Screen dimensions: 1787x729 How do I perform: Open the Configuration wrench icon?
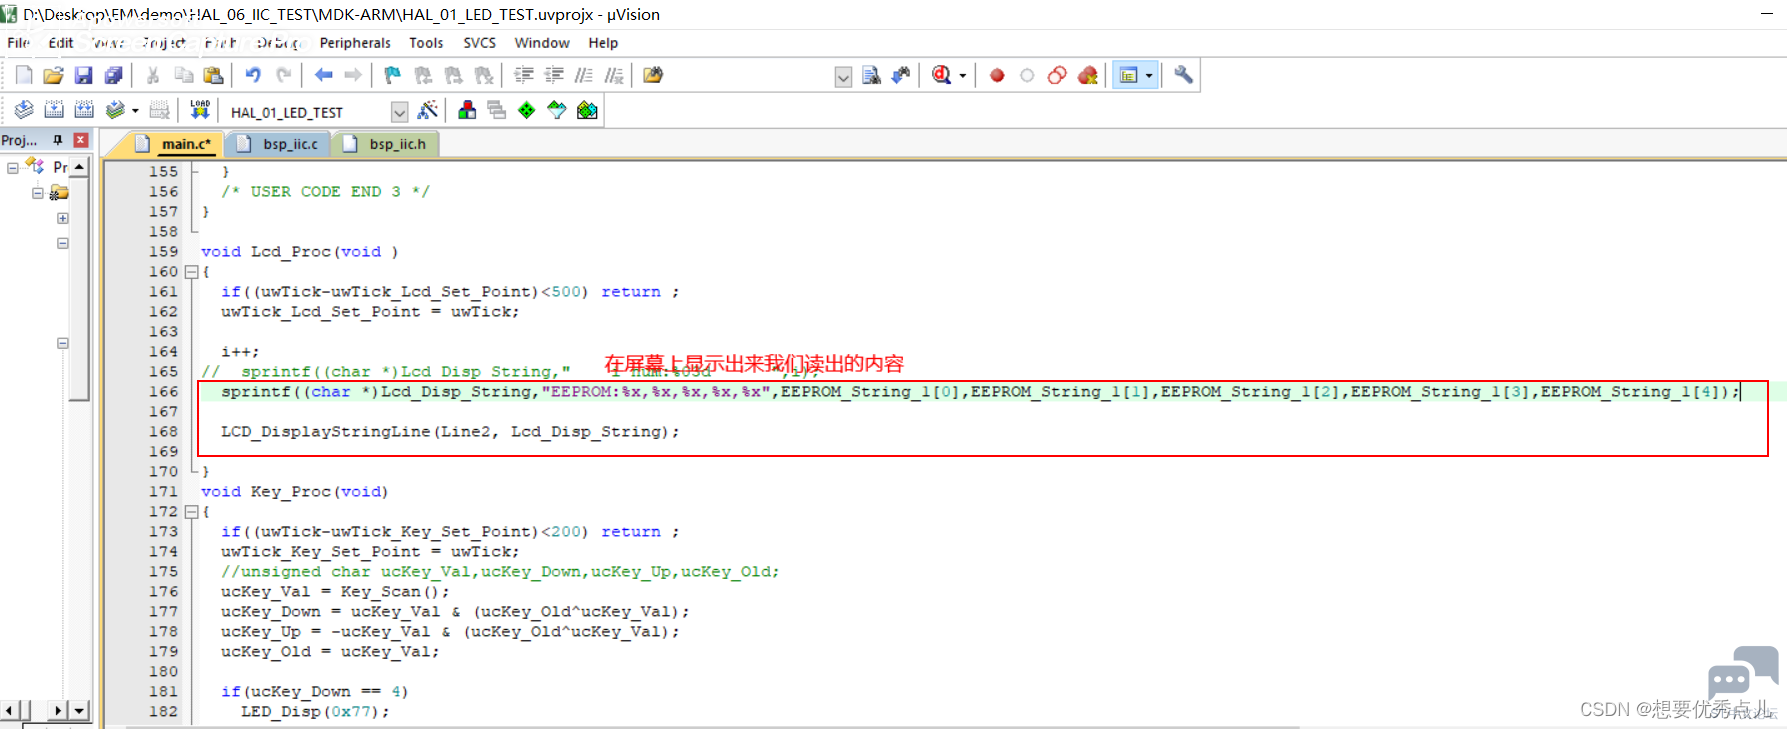1183,75
